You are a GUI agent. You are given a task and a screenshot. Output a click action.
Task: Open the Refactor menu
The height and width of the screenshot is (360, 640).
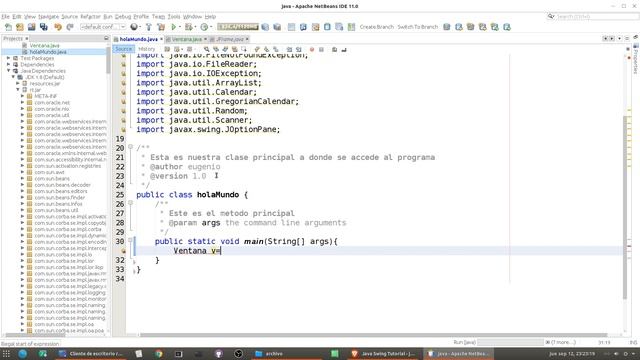(x=90, y=16)
